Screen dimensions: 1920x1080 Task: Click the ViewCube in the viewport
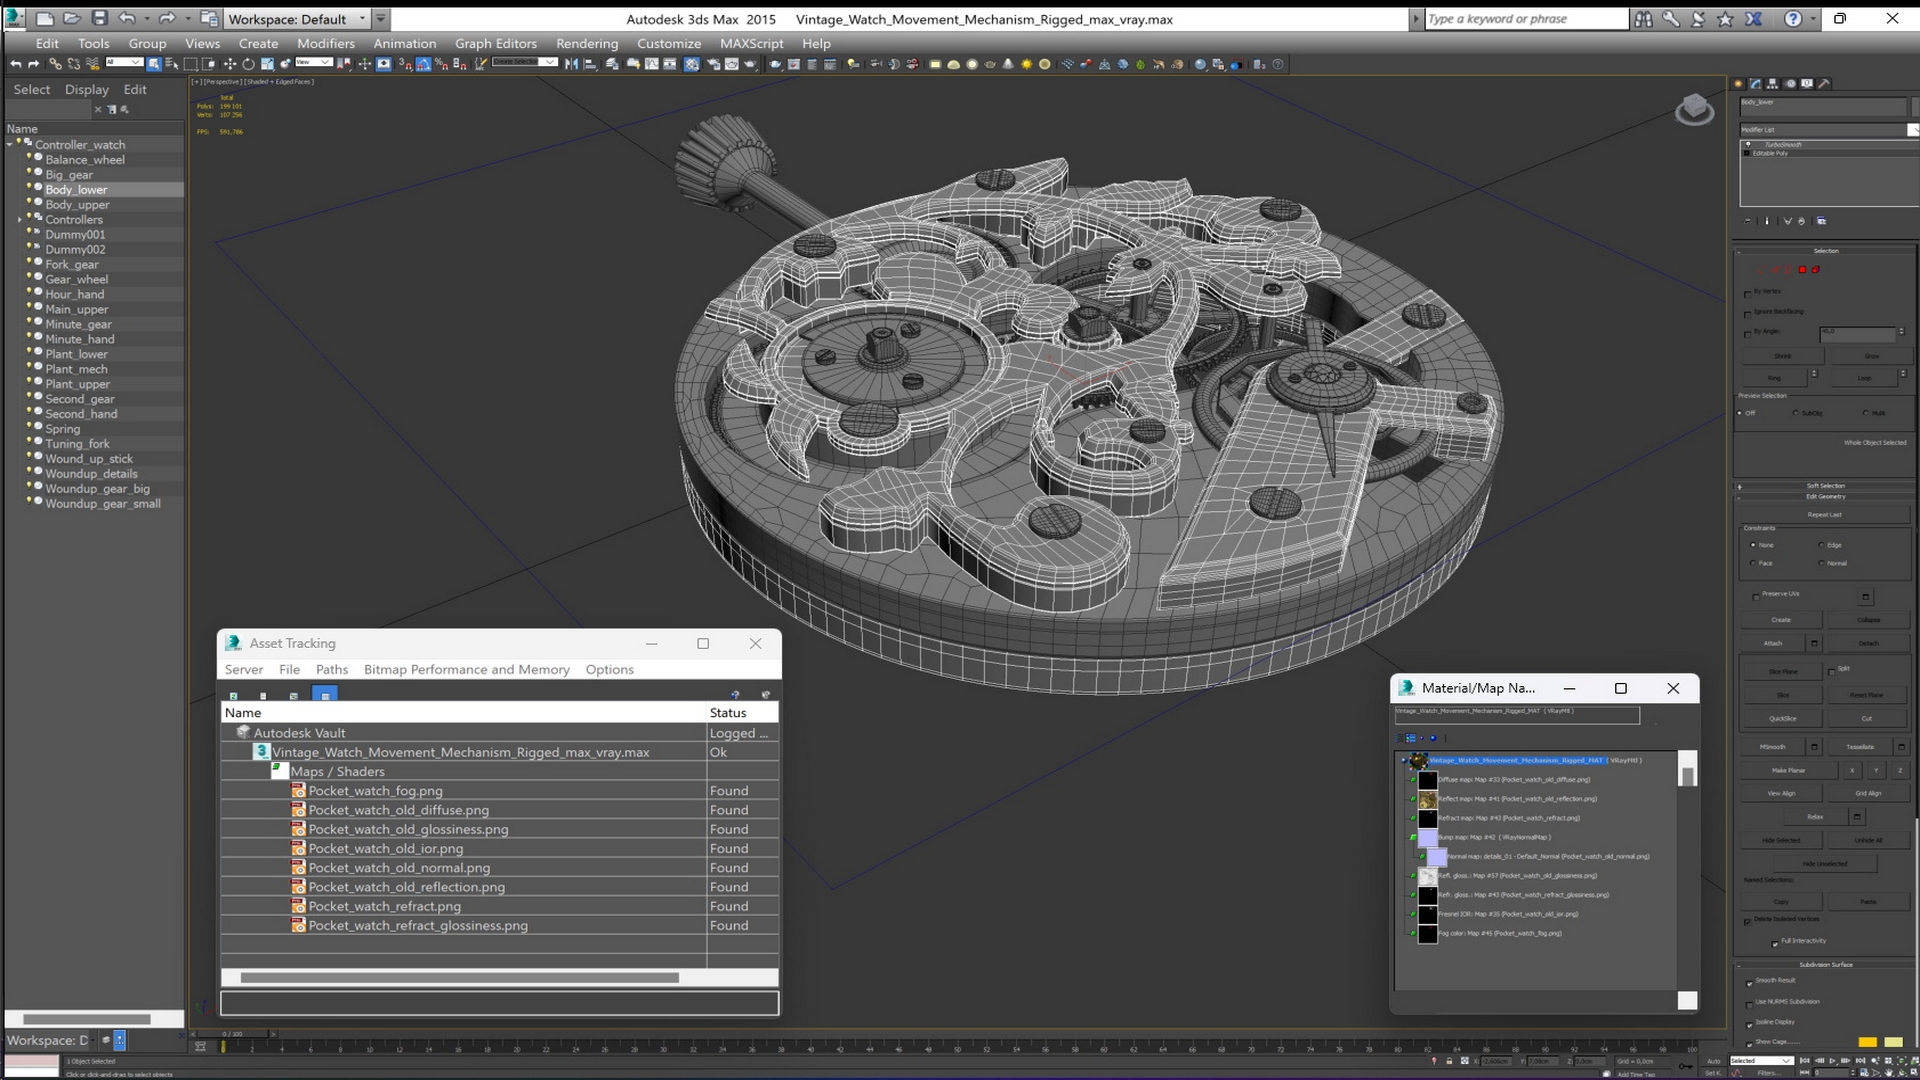[x=1694, y=108]
